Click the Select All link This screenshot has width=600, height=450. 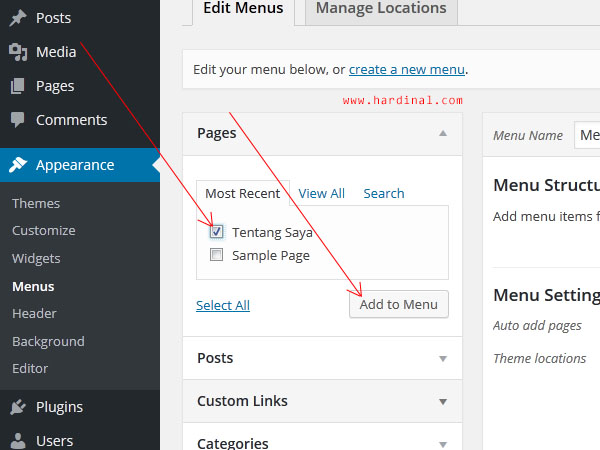tap(223, 306)
